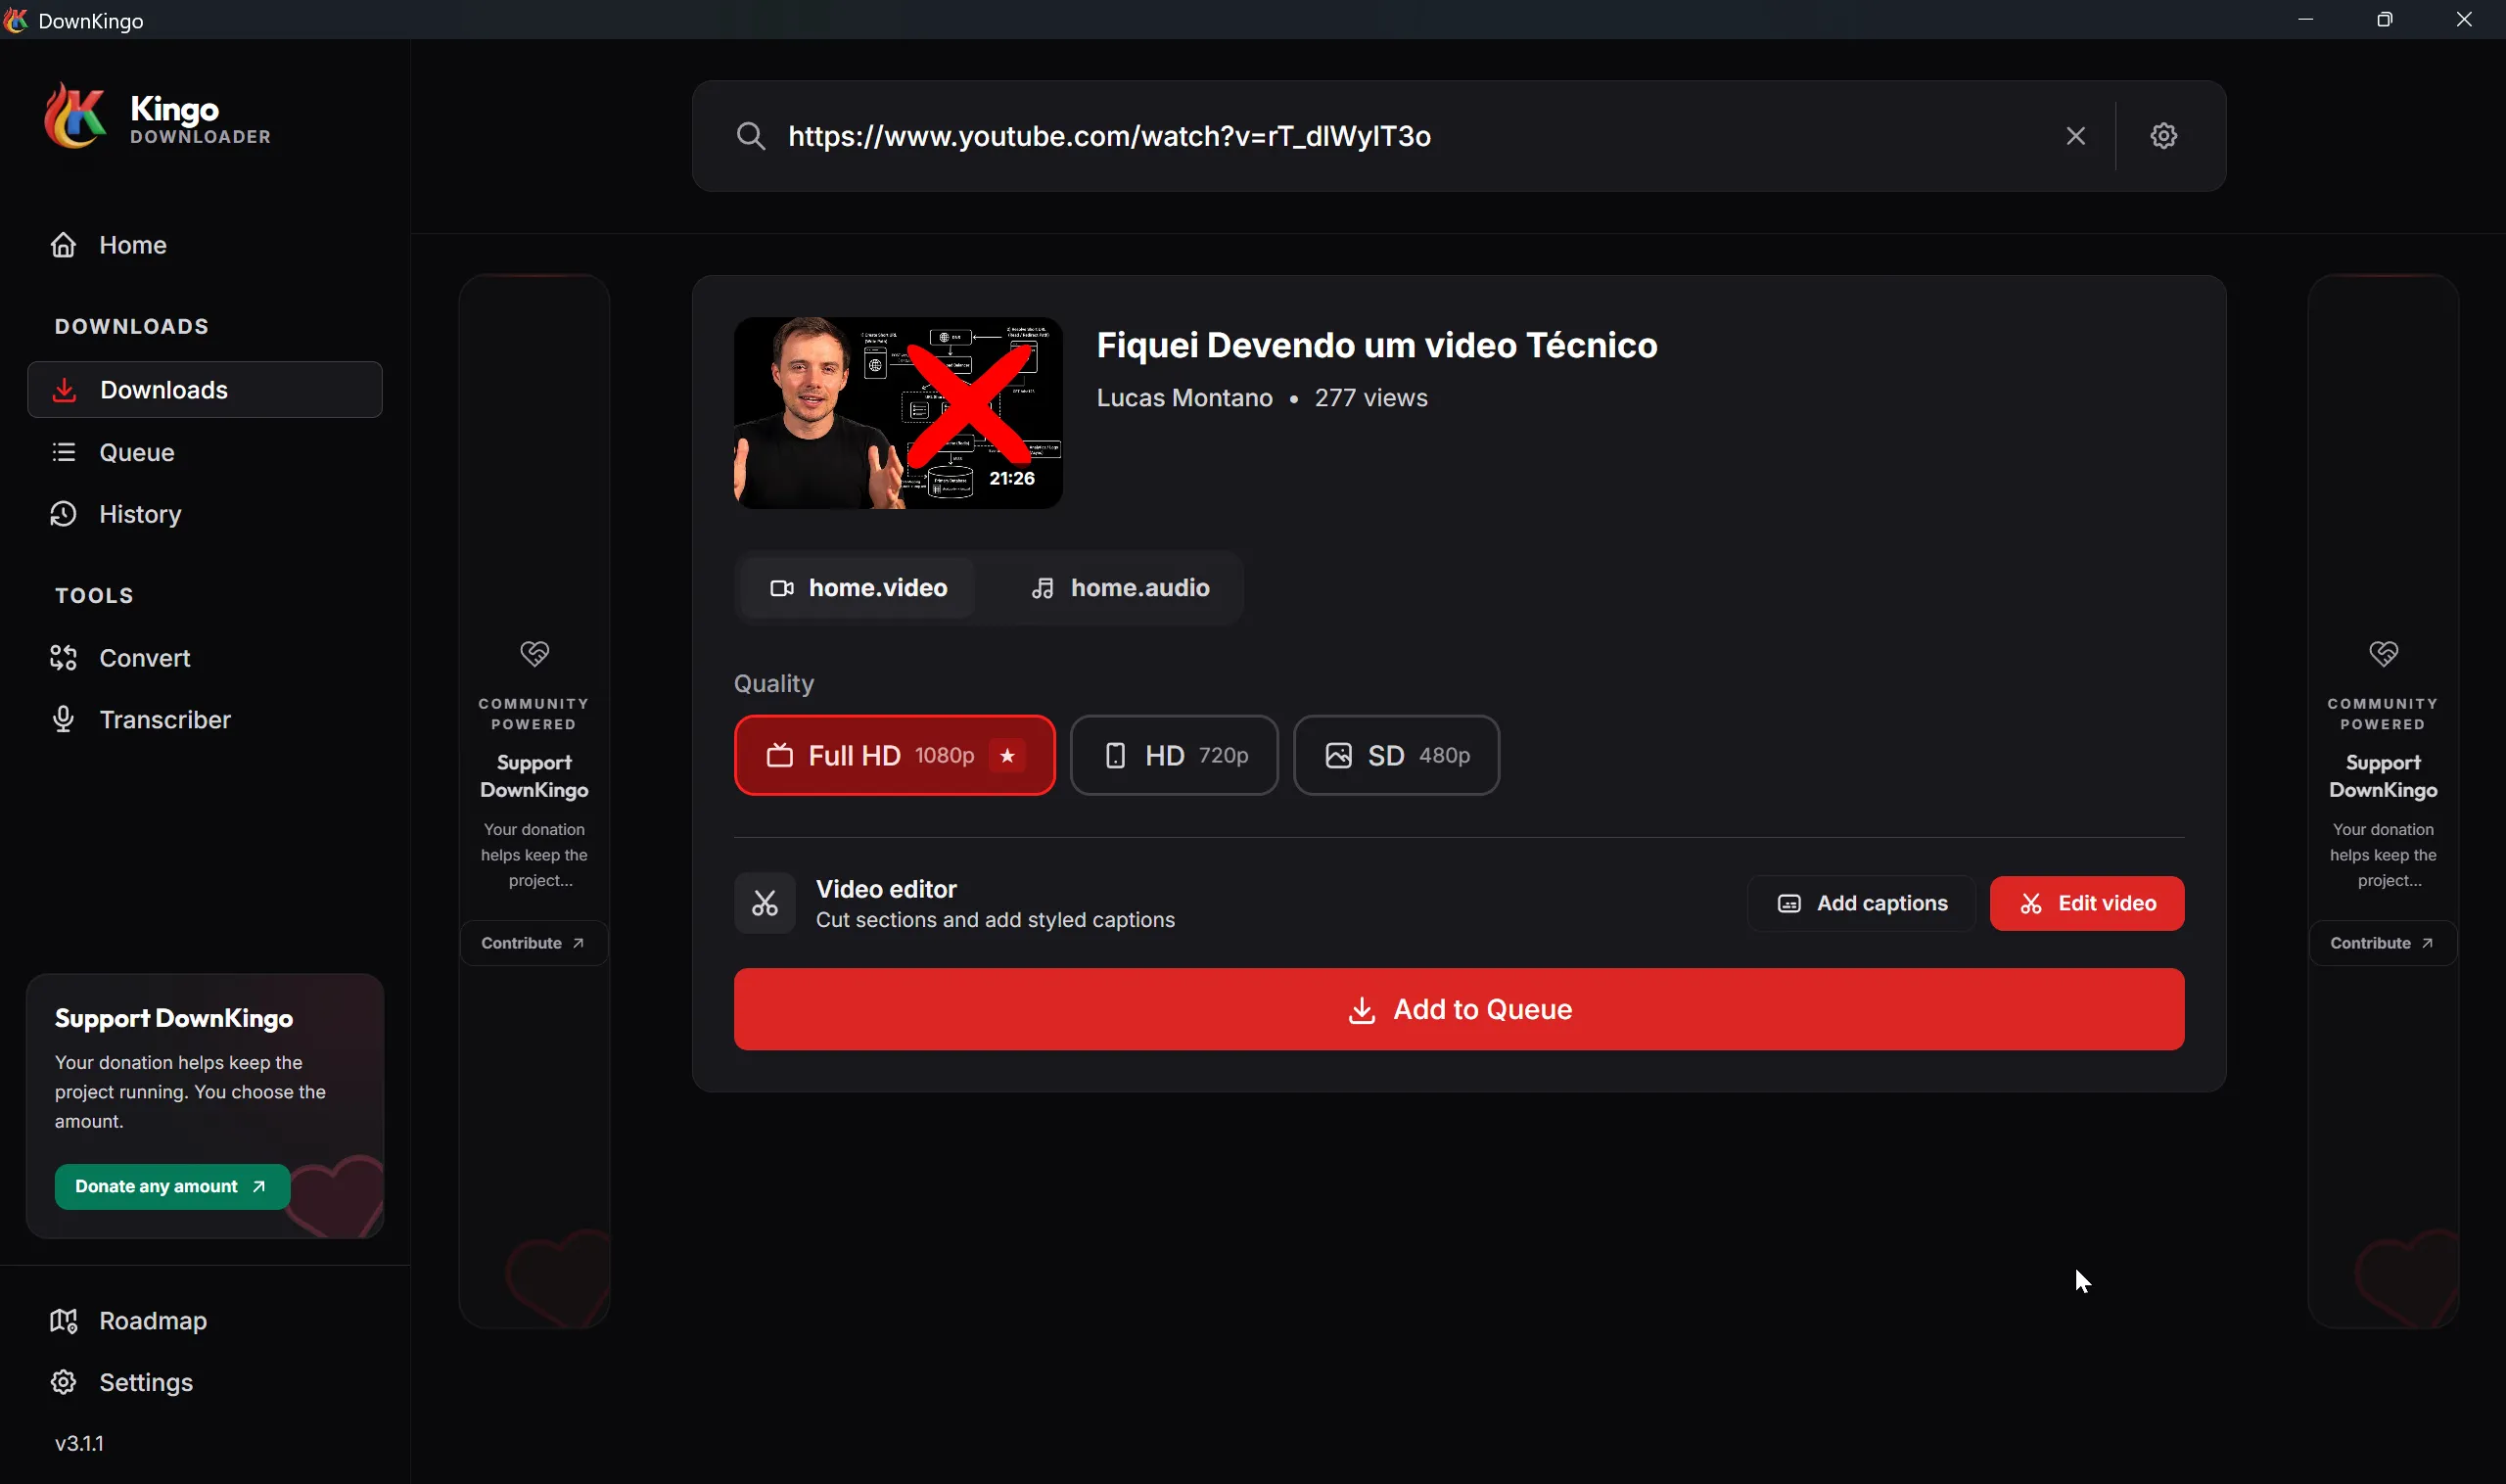Restore down the DownKingo window
This screenshot has height=1484, width=2506.
point(2385,20)
